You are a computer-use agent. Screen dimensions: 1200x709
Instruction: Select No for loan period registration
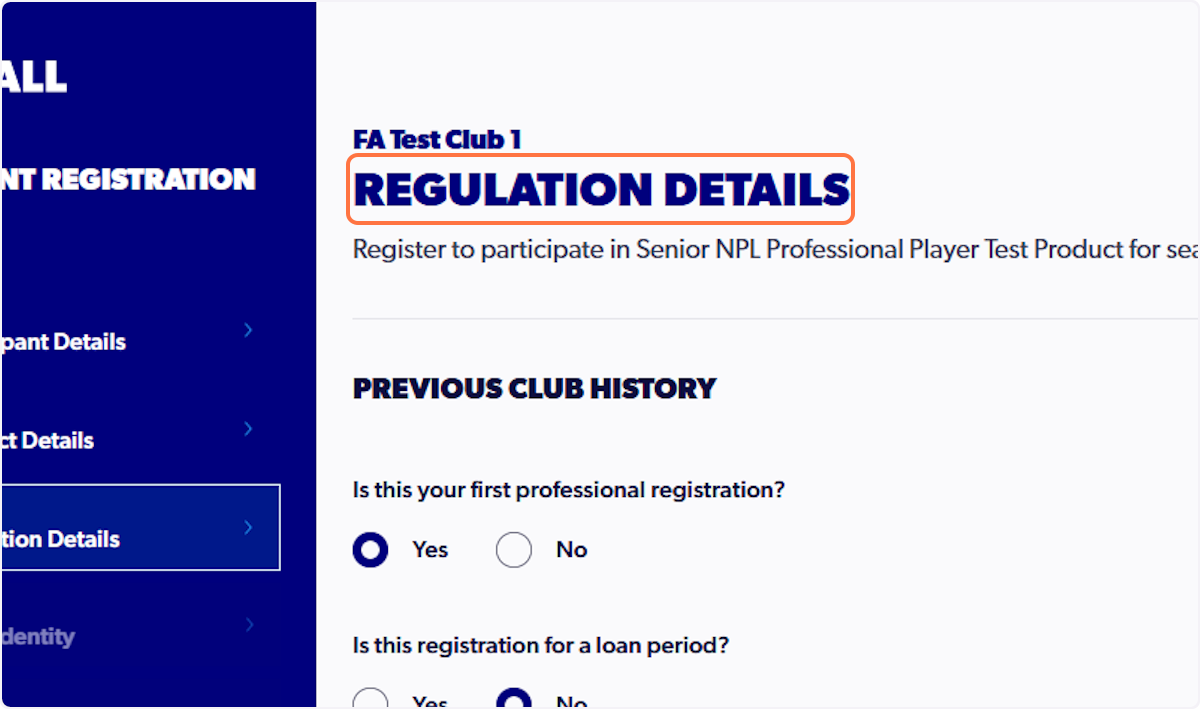coord(514,700)
